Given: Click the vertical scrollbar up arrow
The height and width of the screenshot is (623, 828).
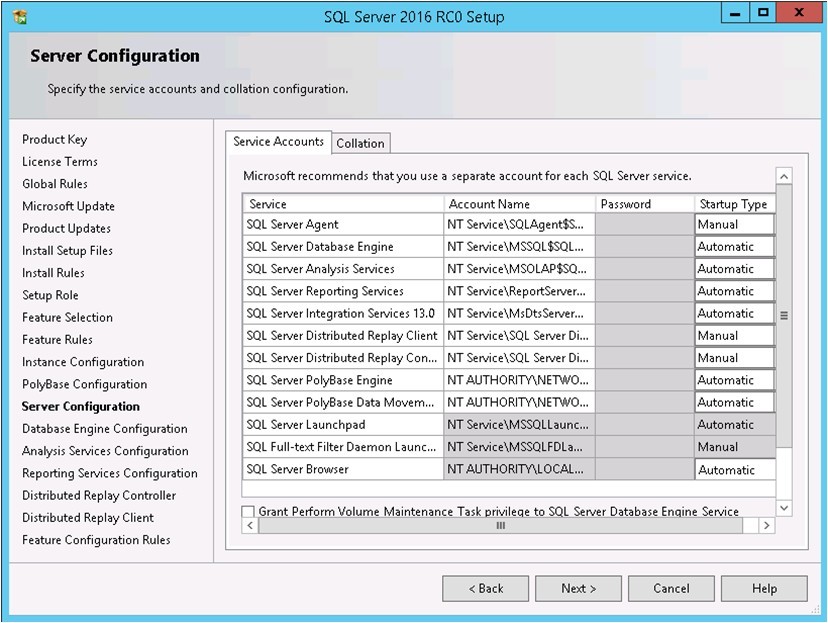Looking at the screenshot, I should [784, 176].
